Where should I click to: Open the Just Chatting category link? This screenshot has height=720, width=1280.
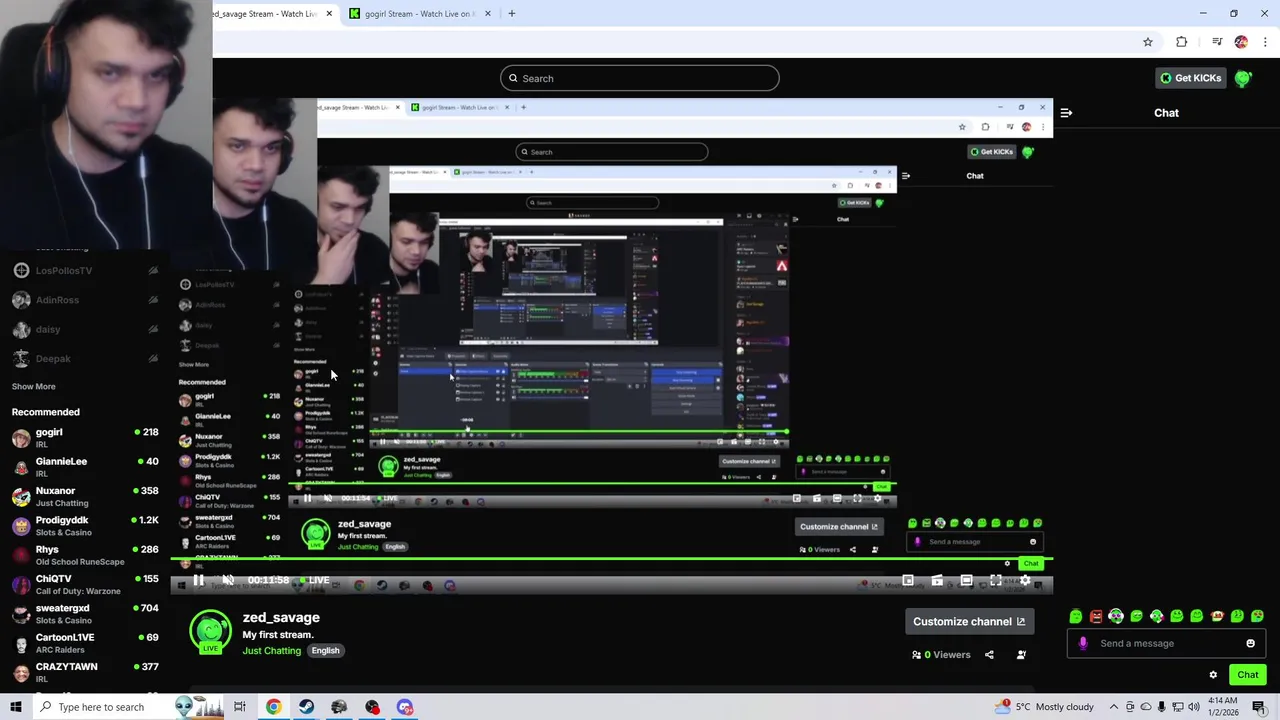coord(271,651)
